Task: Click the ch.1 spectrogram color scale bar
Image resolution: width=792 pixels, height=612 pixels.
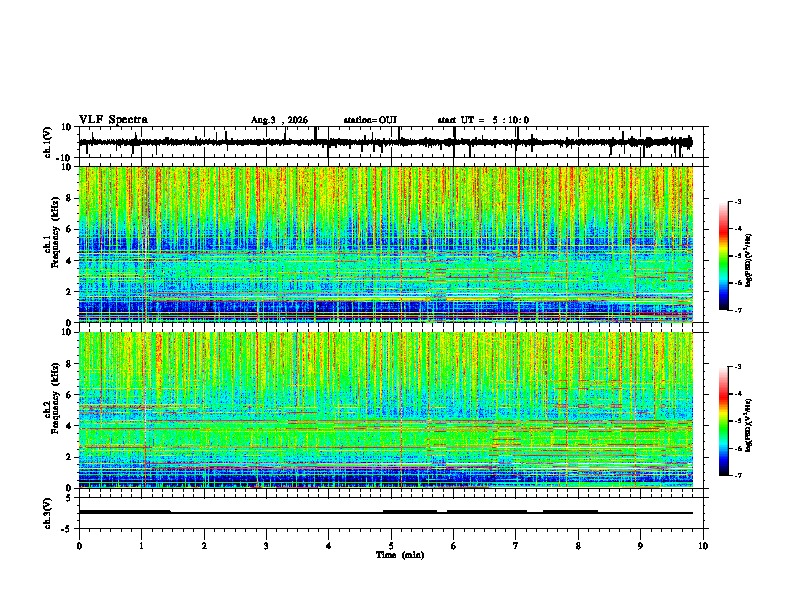Action: [724, 256]
